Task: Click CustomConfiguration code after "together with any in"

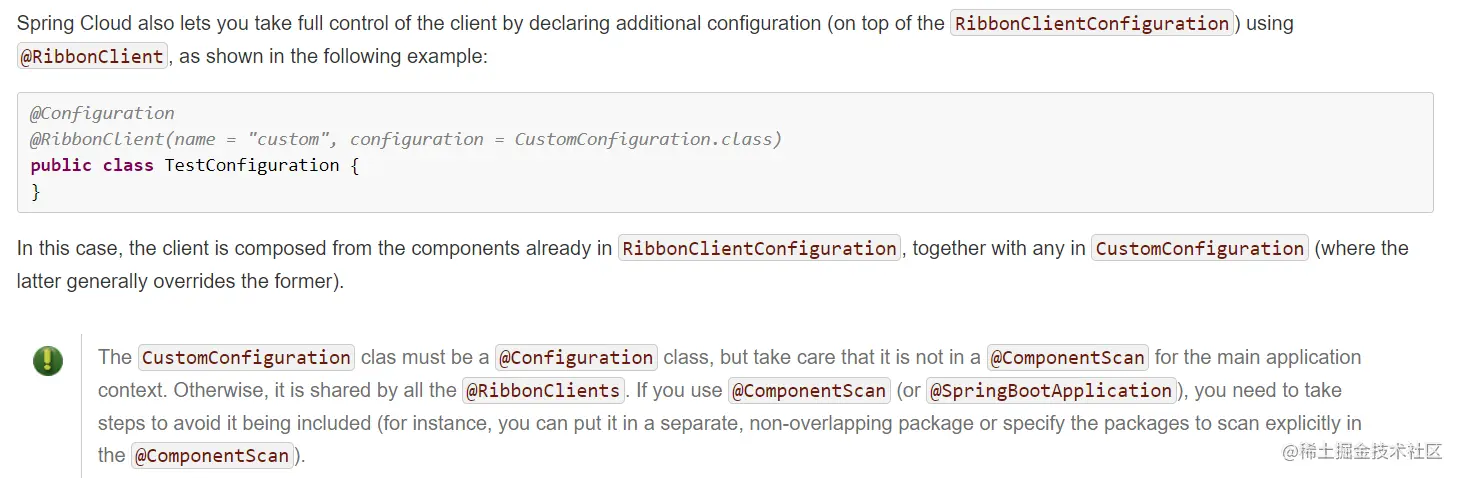Action: coord(1199,249)
